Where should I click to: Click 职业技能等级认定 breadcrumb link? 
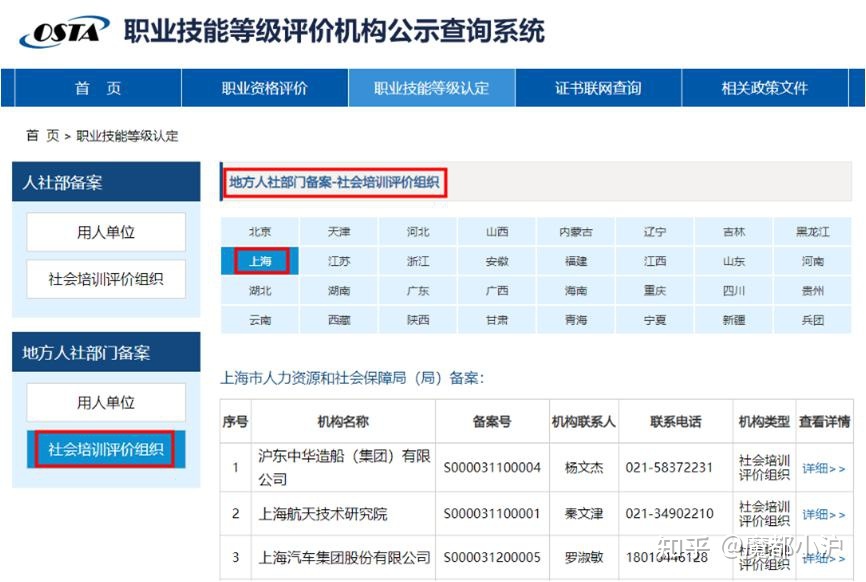point(127,135)
